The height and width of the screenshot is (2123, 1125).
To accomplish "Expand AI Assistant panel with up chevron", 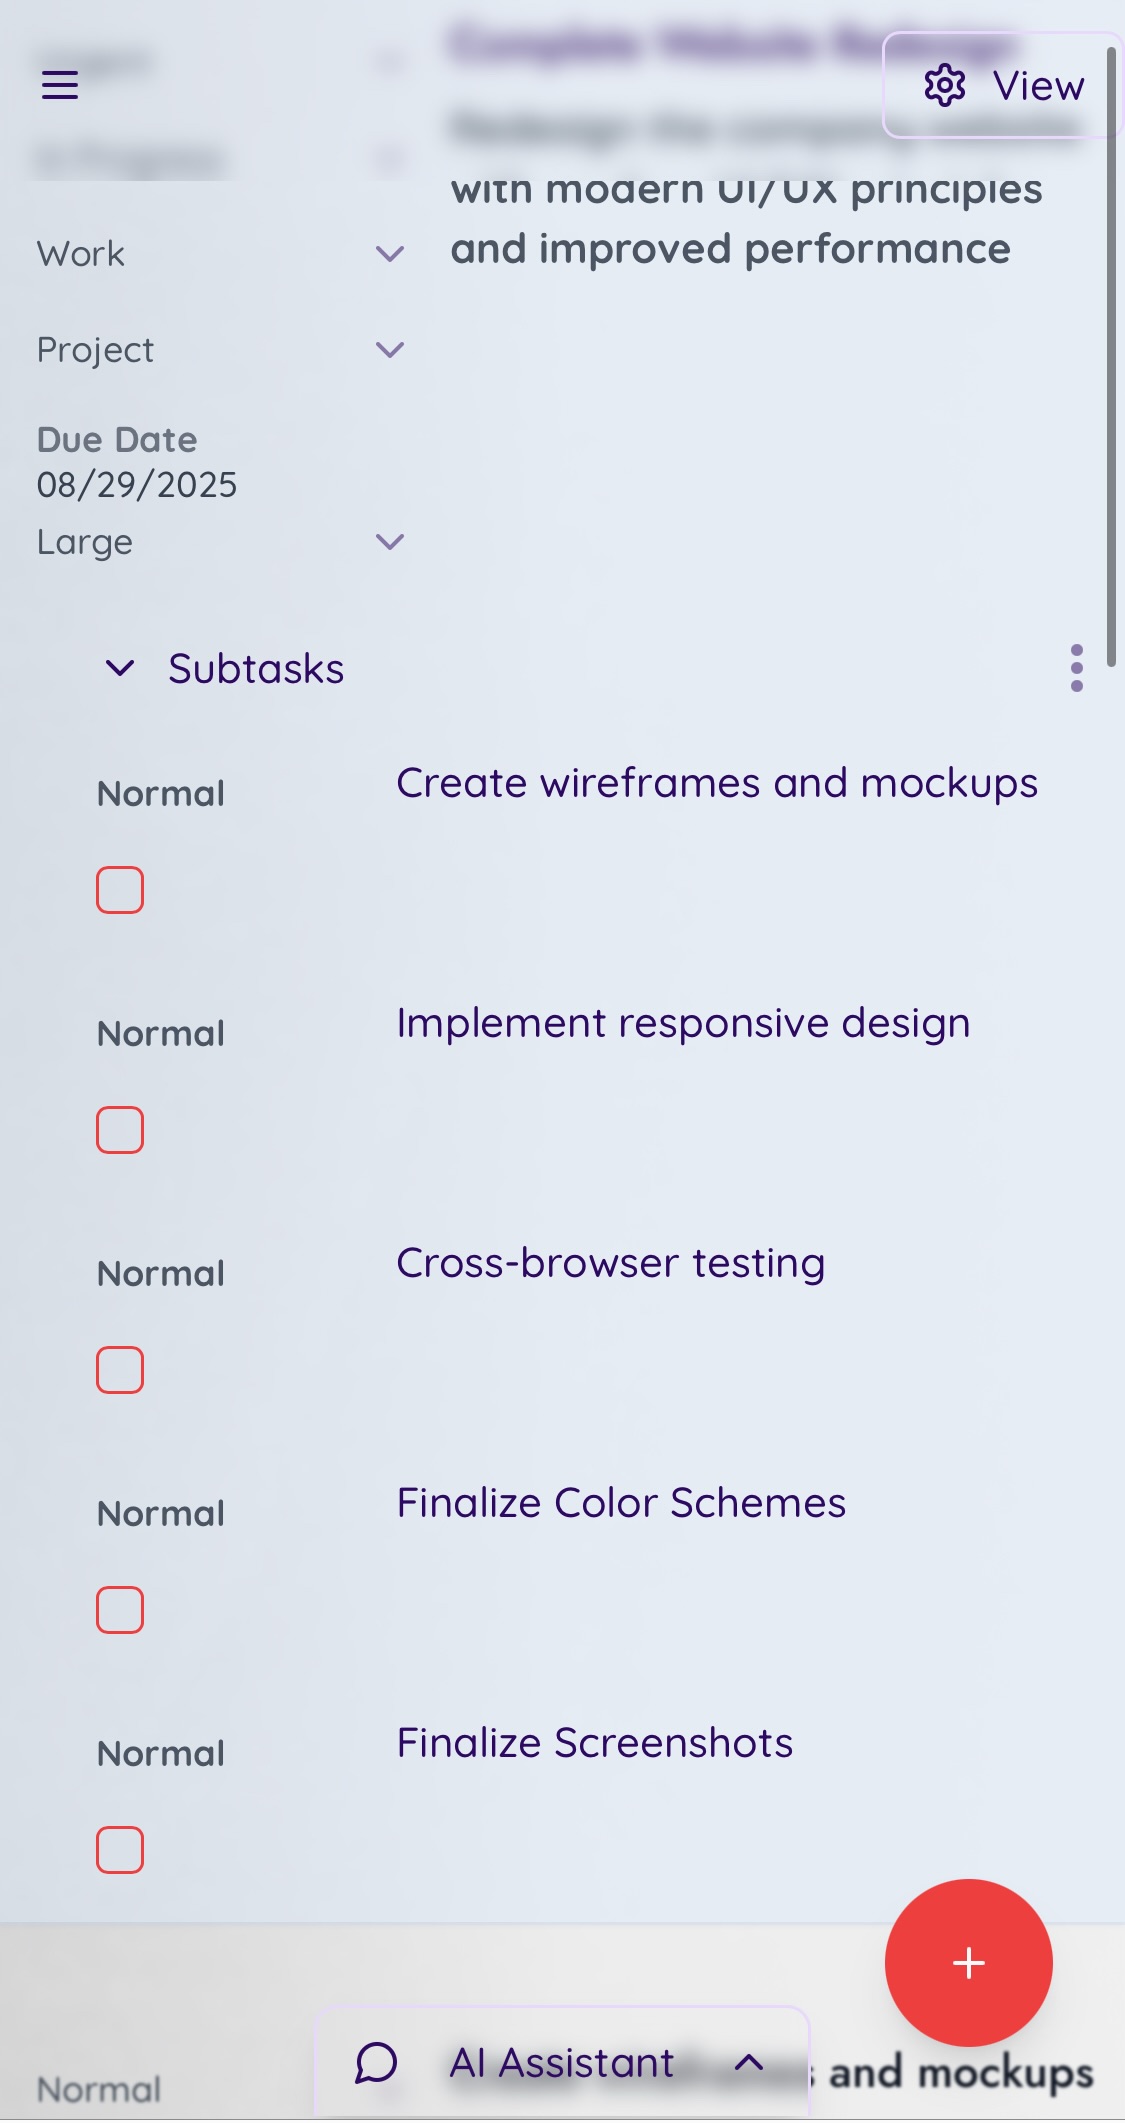I will point(749,2062).
